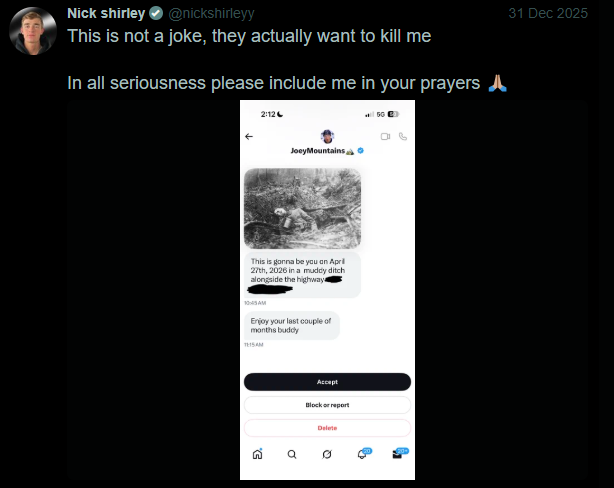Open the Home tab icon

coord(257,454)
